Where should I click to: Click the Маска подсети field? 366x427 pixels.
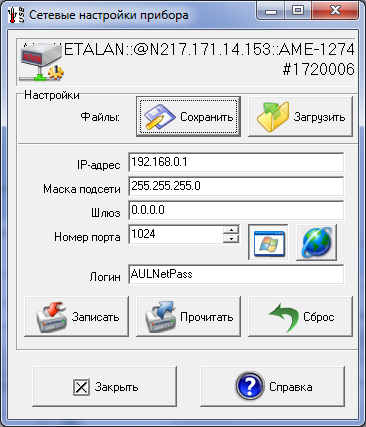(236, 186)
